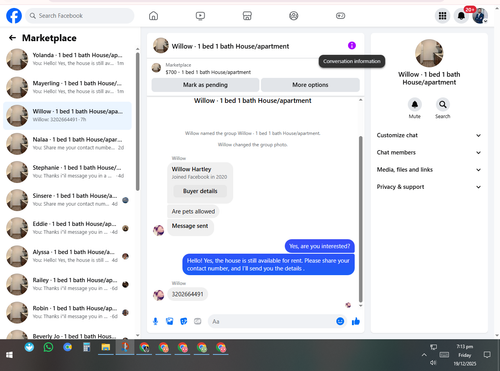The height and width of the screenshot is (371, 500).
Task: Send a thumbs up like
Action: pos(356,321)
